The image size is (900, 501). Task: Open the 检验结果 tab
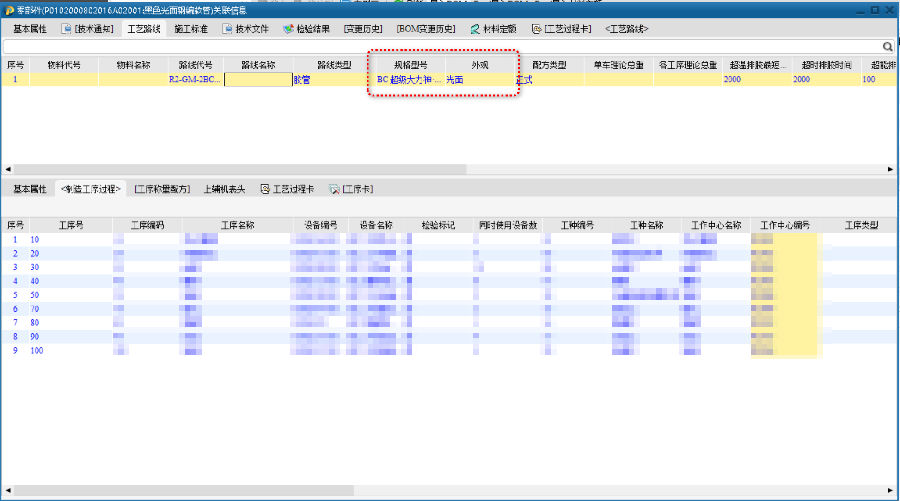tap(306, 29)
